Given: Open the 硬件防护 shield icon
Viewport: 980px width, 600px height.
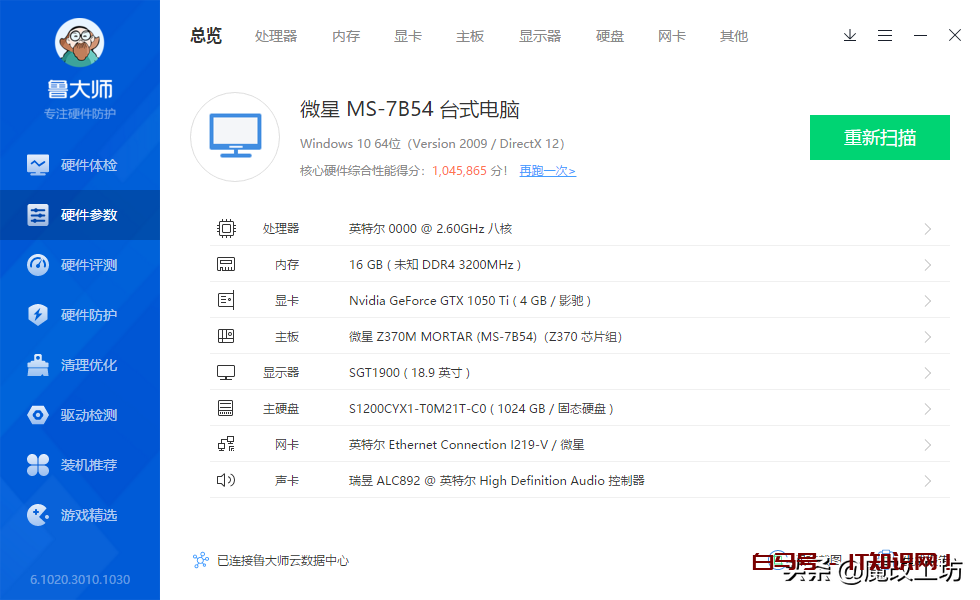Looking at the screenshot, I should click(38, 315).
